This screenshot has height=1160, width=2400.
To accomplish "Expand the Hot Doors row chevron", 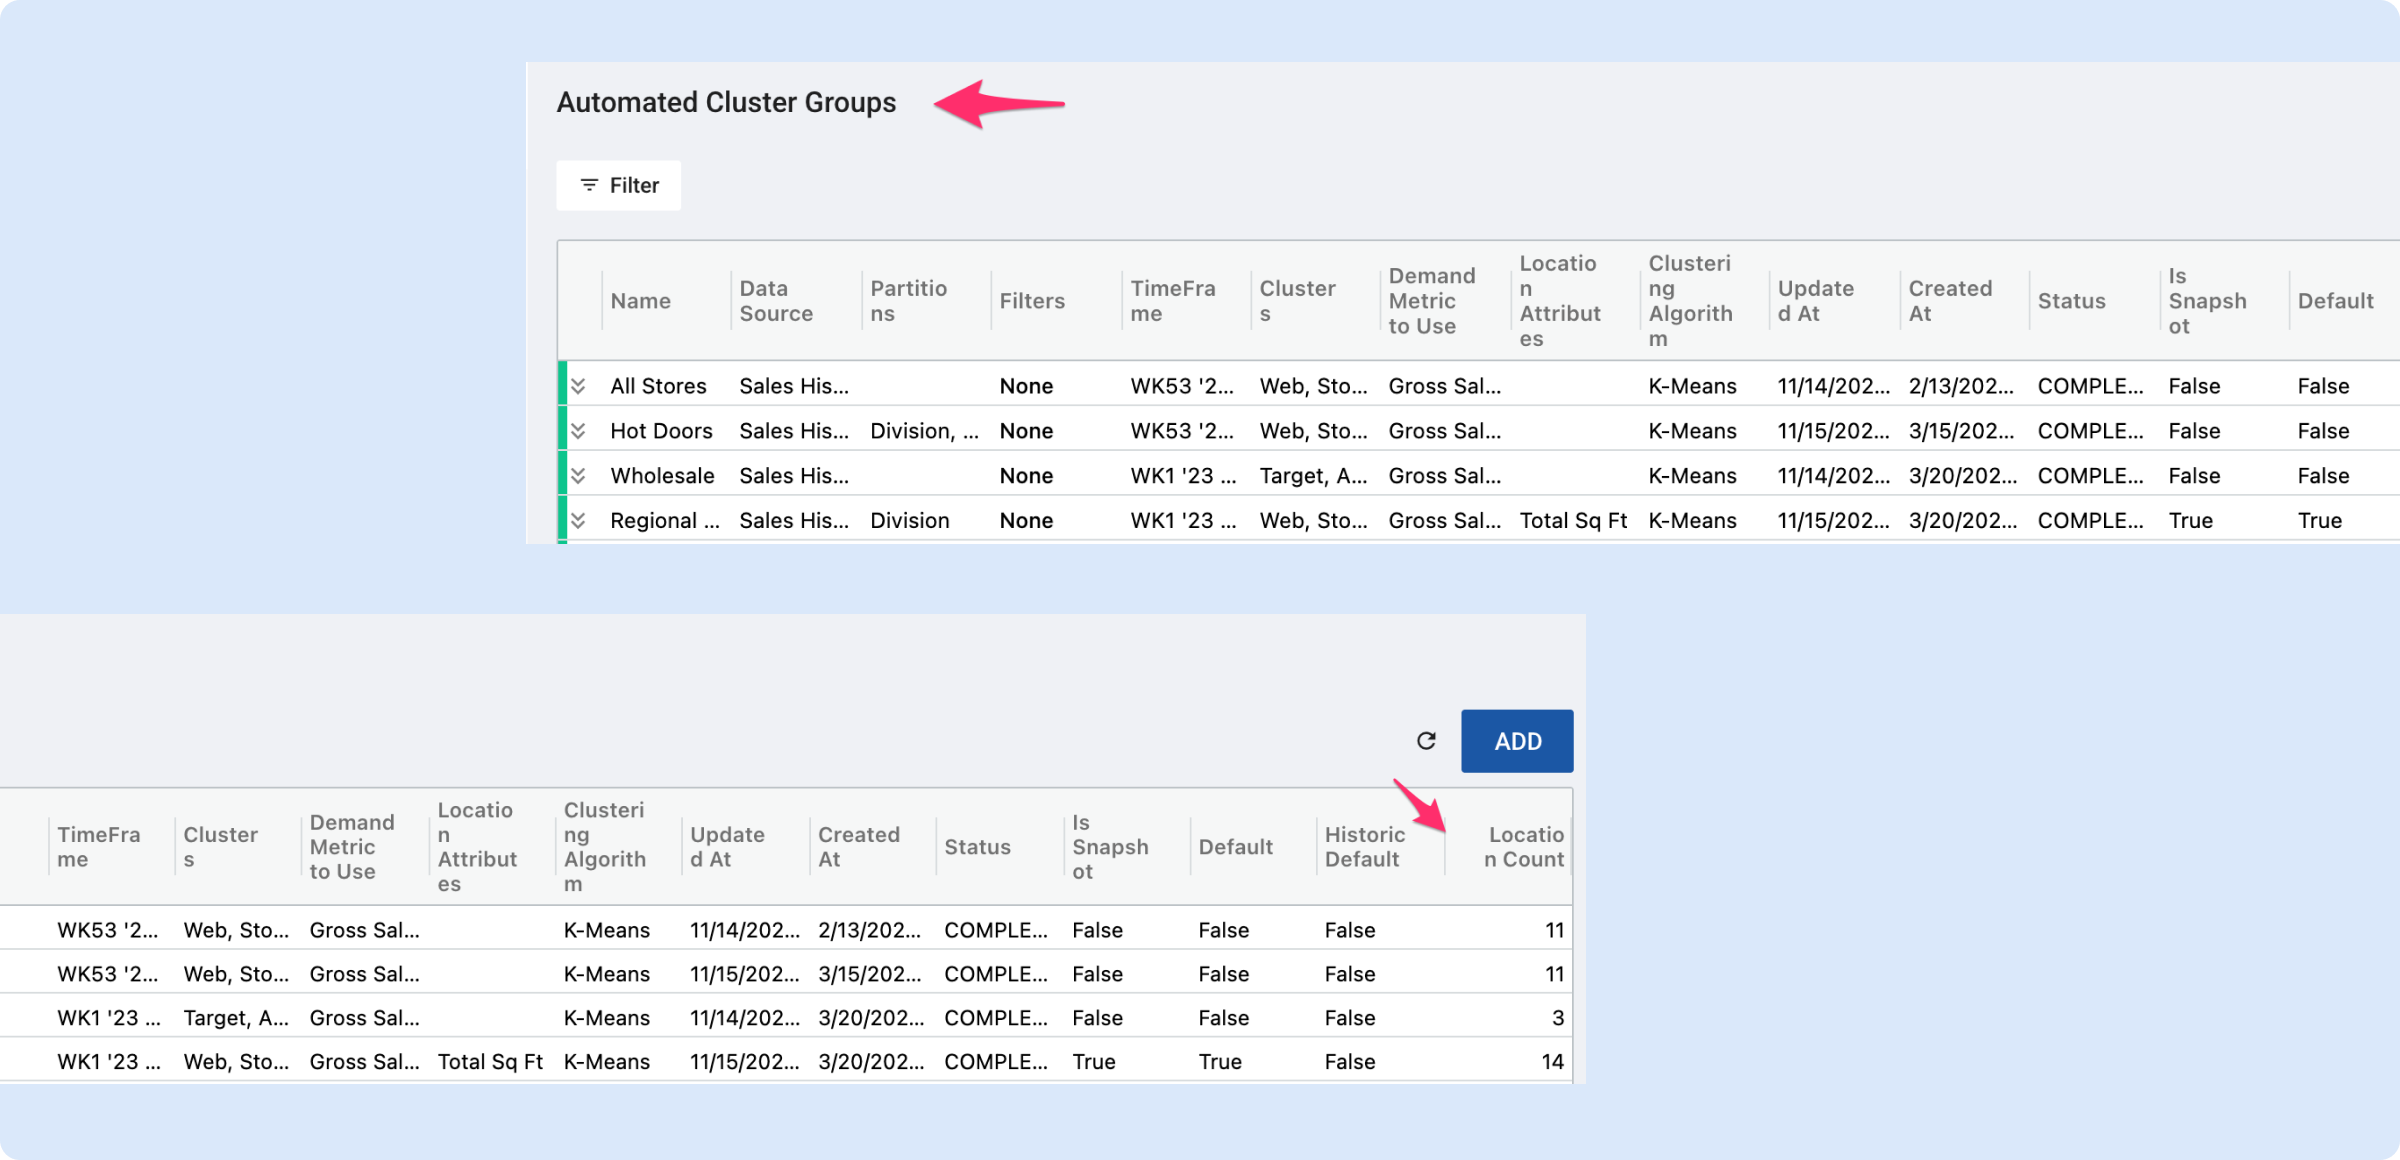I will (578, 431).
